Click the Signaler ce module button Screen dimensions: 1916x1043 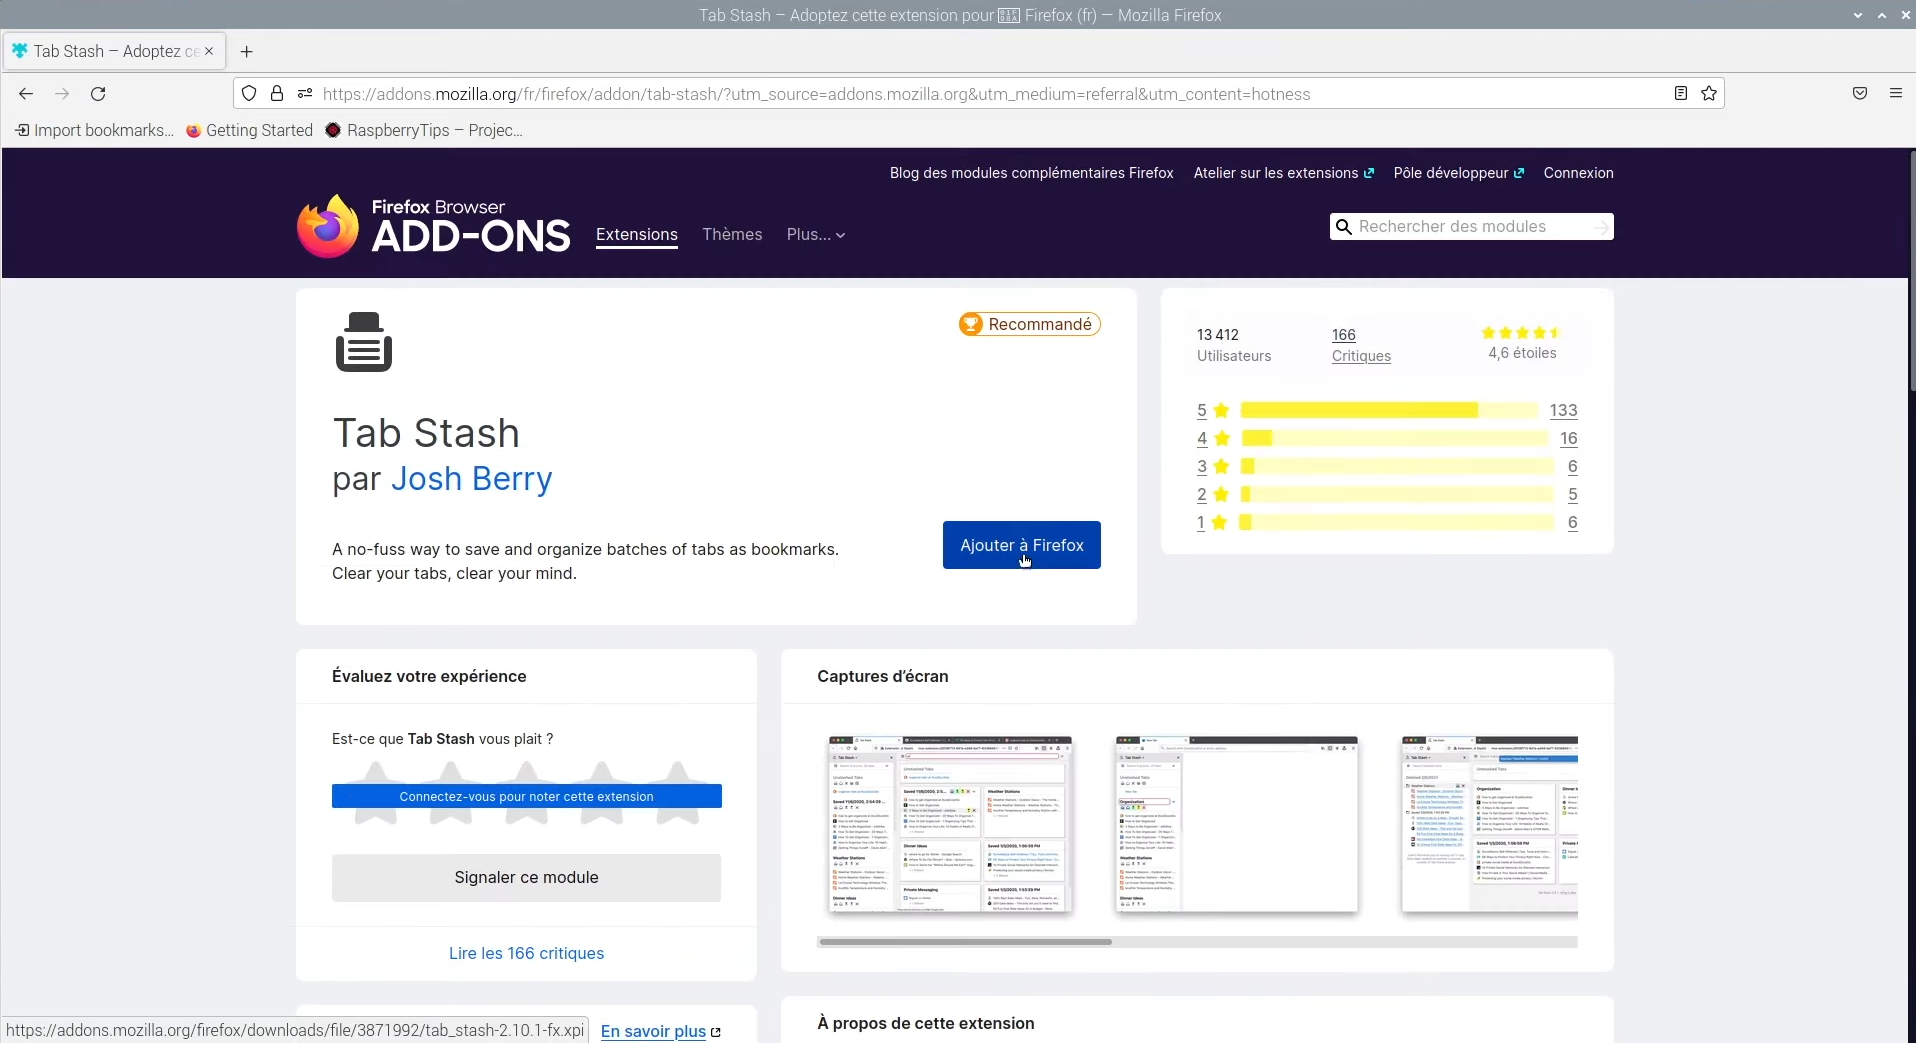526,877
